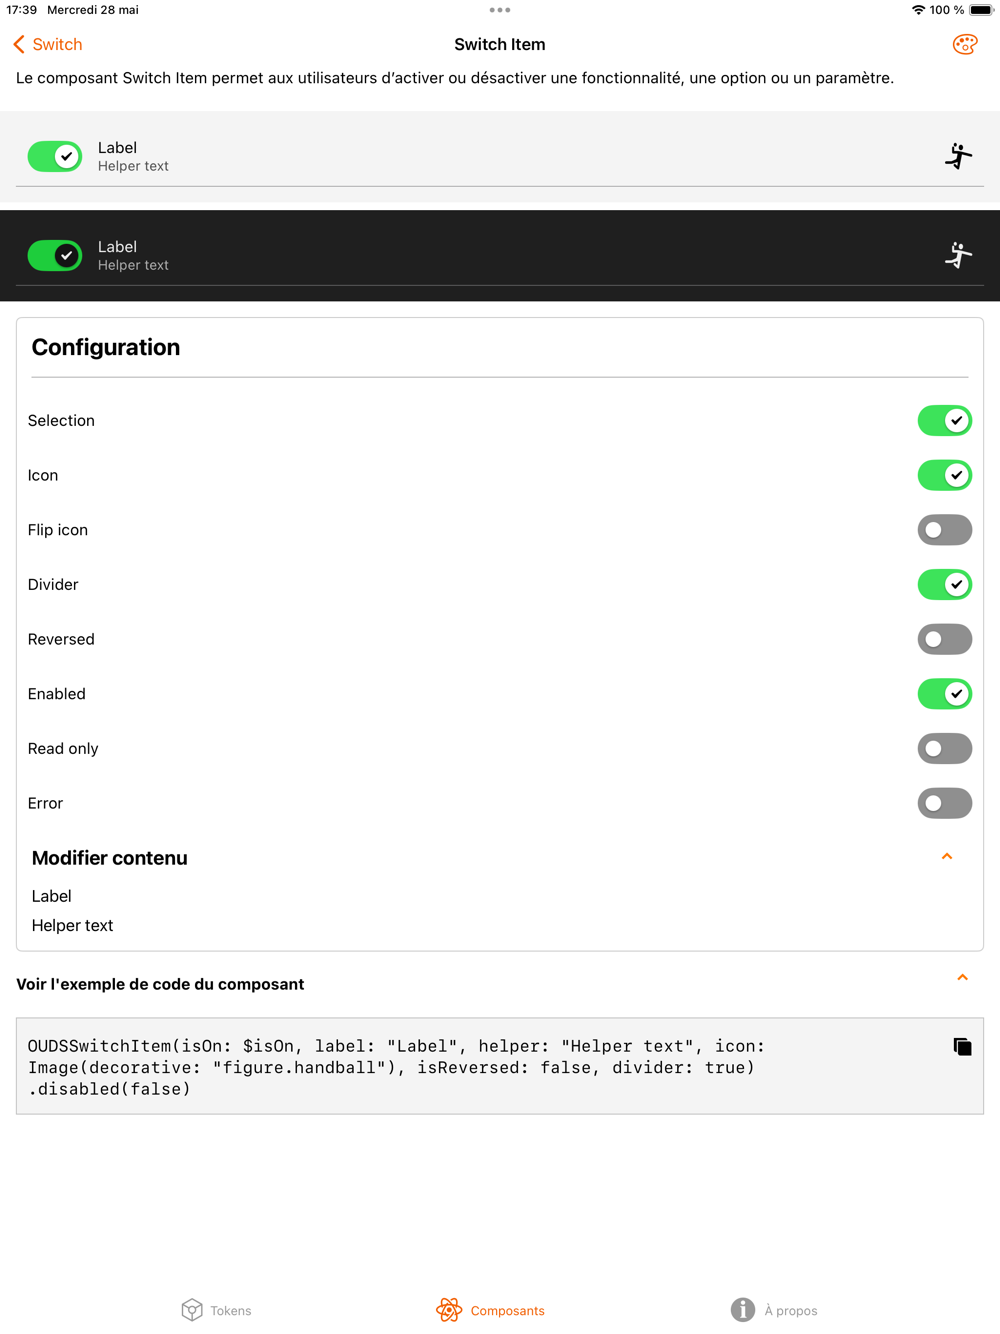Tap 'Helper text' in the dark preview
This screenshot has height=1334, width=1000.
133,265
